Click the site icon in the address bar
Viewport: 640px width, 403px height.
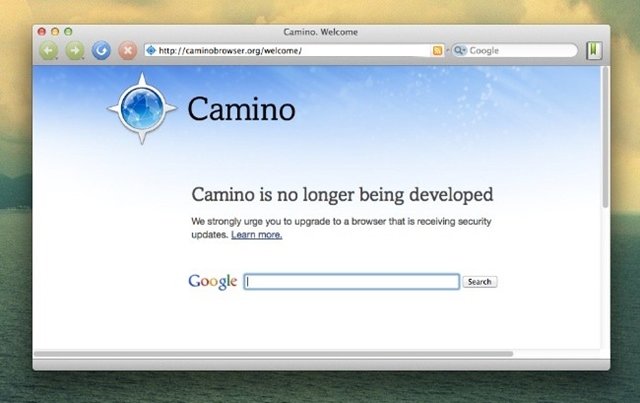pos(151,50)
